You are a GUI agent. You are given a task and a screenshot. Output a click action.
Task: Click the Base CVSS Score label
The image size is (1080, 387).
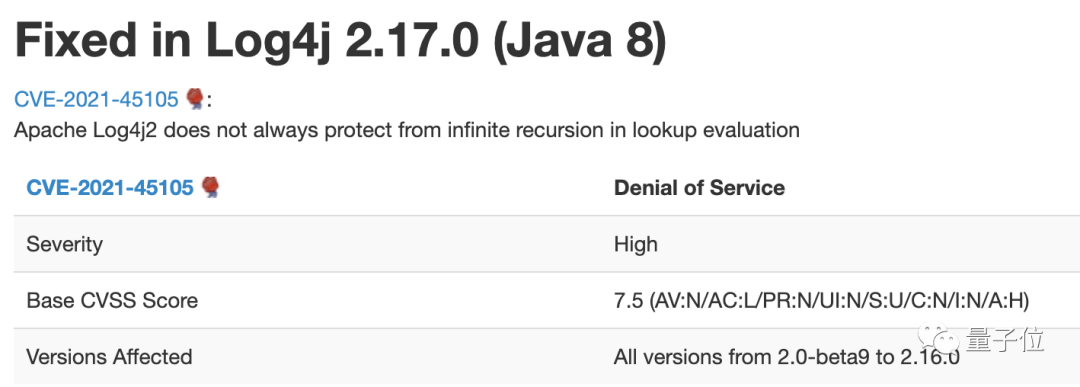[112, 301]
